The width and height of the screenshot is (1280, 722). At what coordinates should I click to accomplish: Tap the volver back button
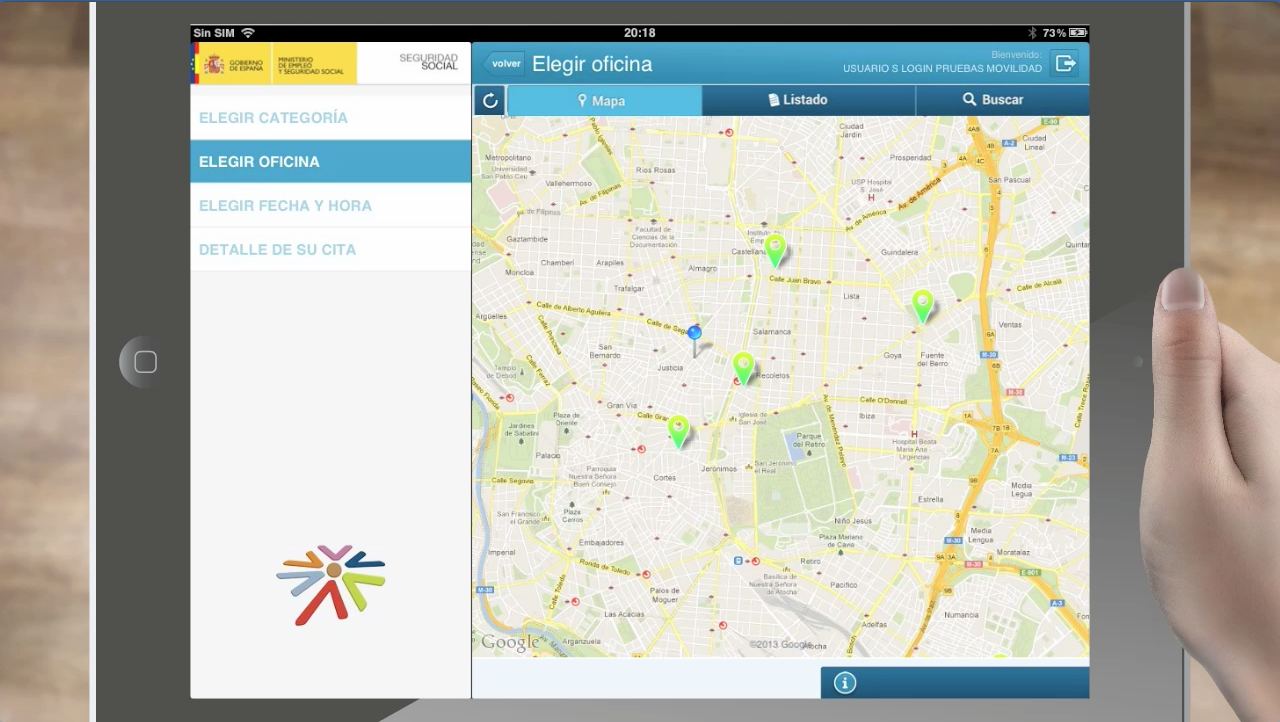point(504,64)
